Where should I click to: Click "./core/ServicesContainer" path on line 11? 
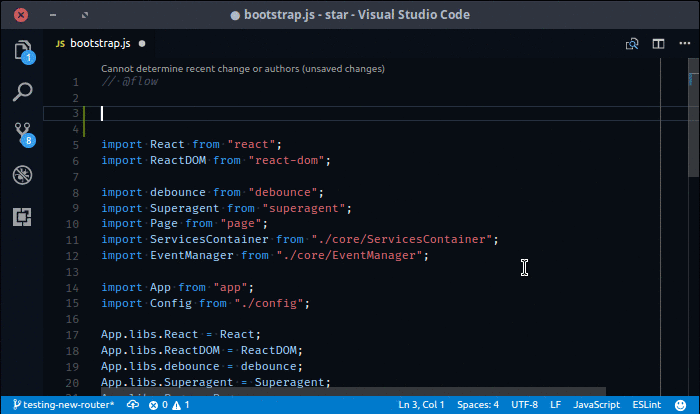point(402,239)
